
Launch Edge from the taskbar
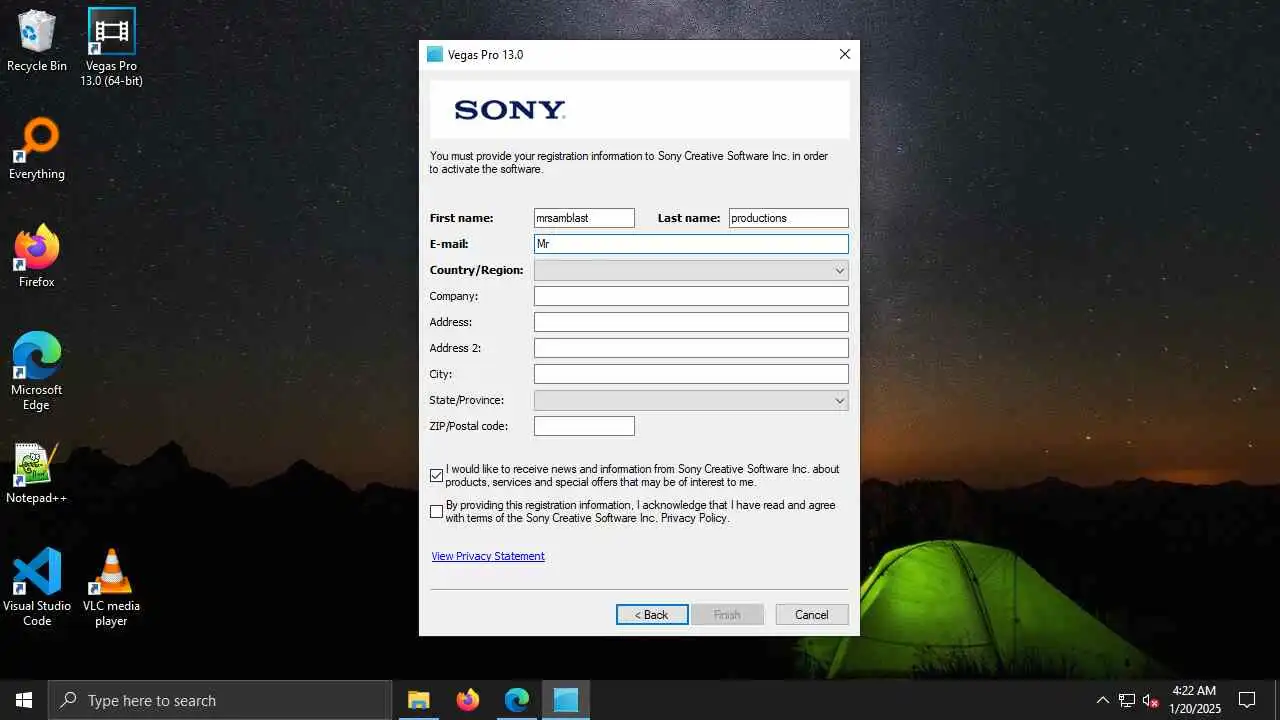coord(516,700)
